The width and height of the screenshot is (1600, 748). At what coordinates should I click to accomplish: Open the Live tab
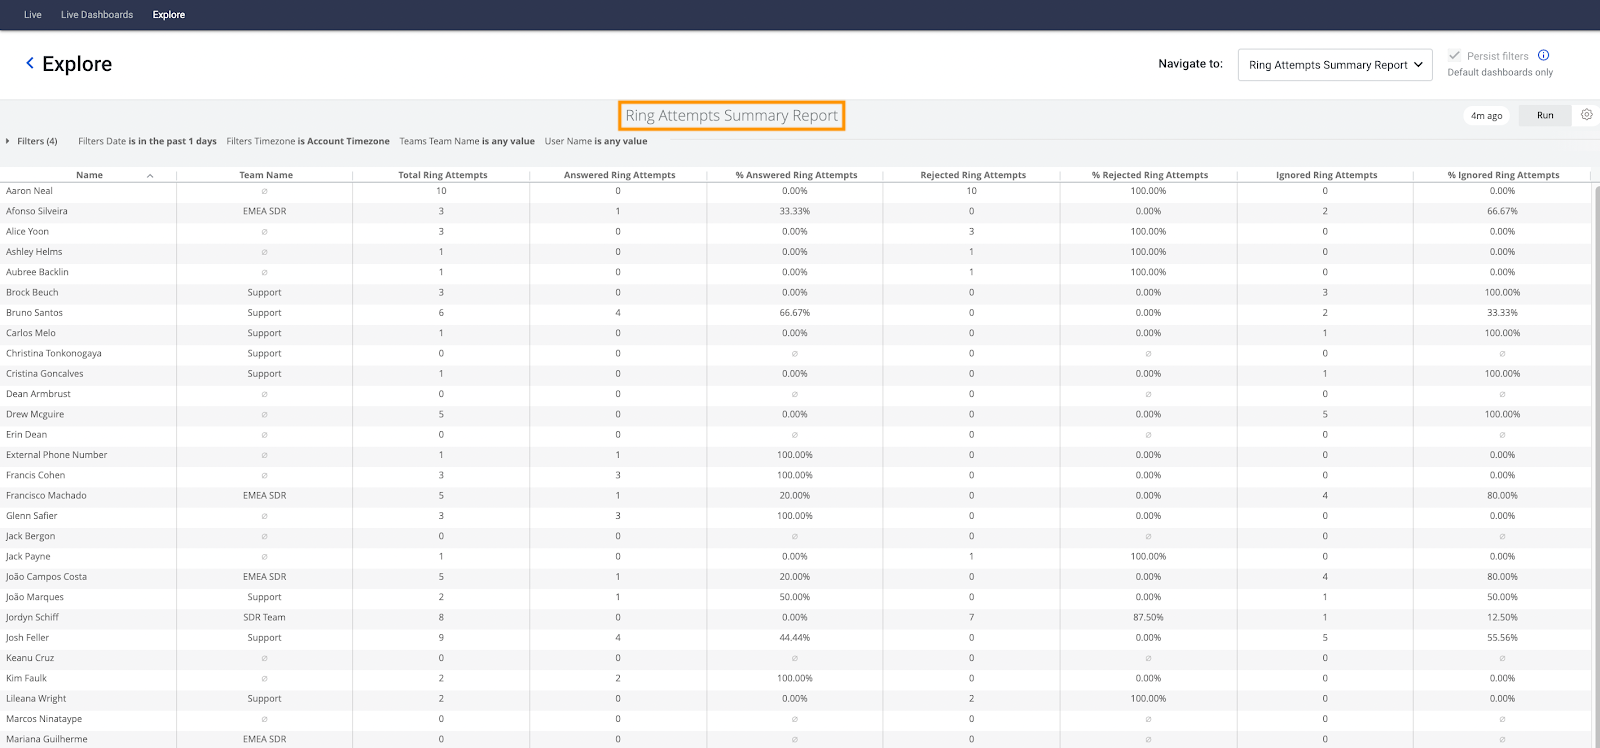(x=33, y=15)
